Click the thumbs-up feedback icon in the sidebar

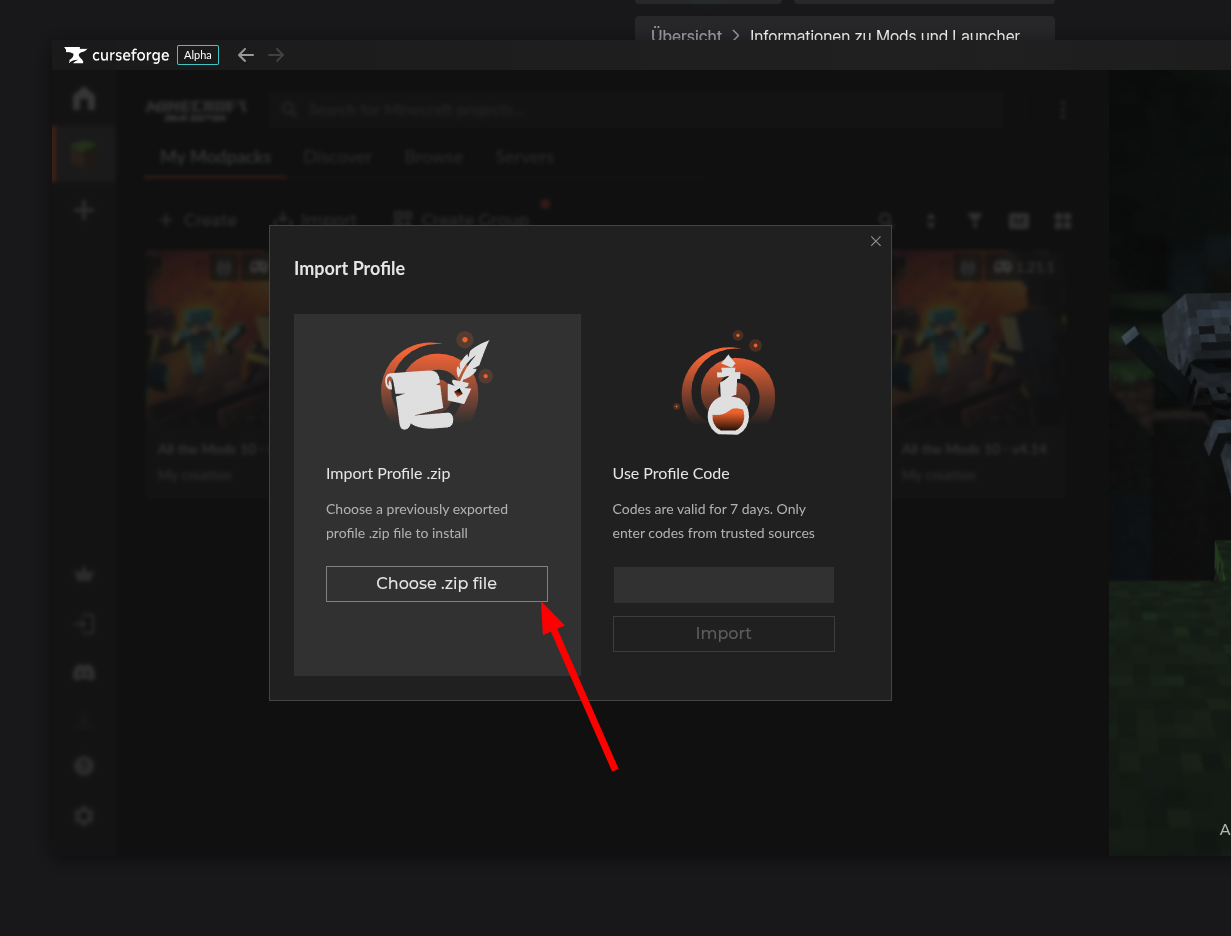(x=84, y=573)
